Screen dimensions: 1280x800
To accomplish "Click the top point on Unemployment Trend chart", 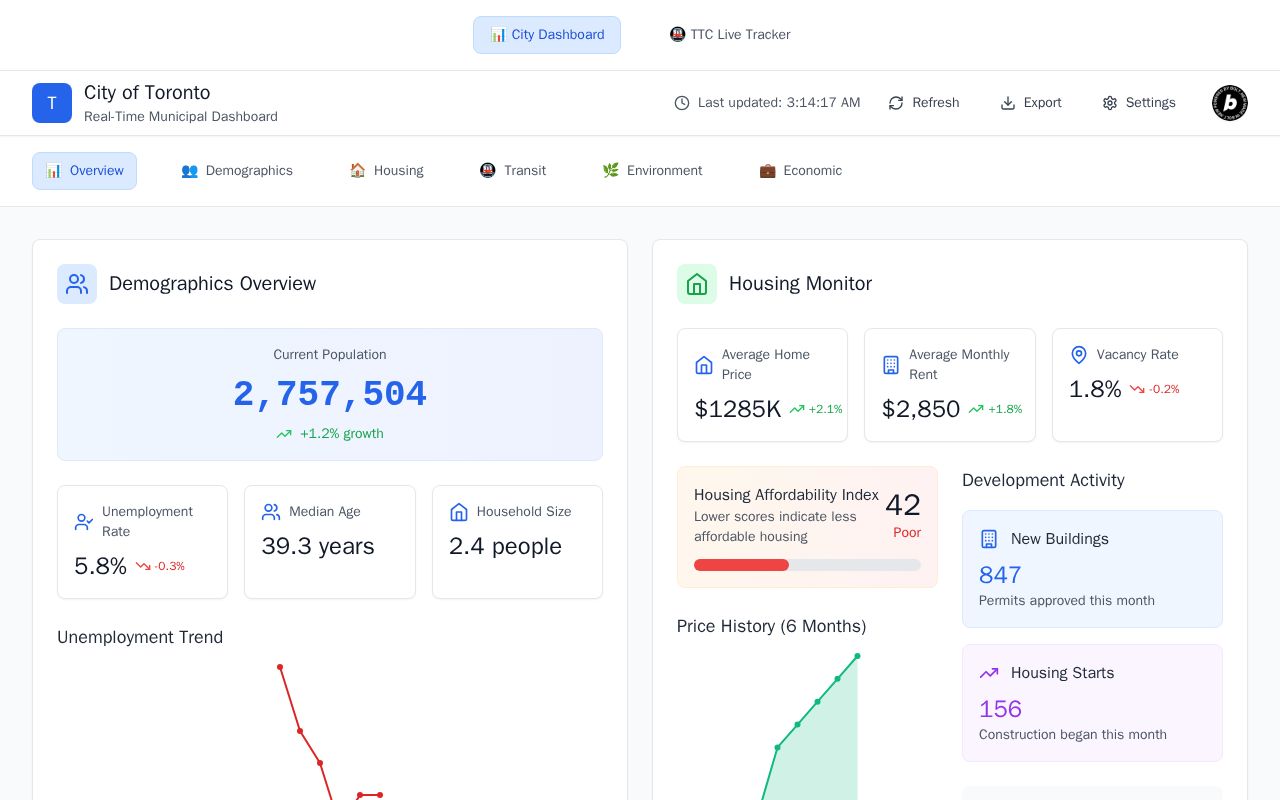I will click(x=280, y=667).
